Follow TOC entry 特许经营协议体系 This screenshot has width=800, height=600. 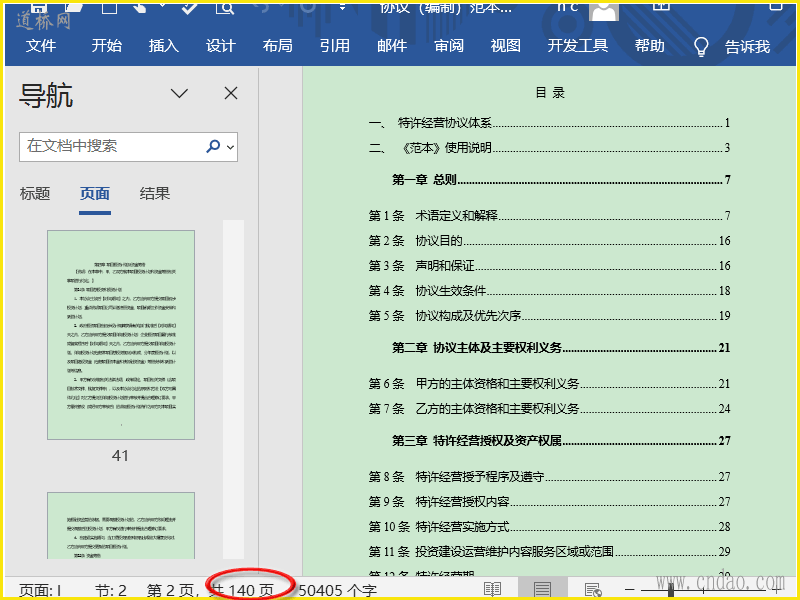549,123
